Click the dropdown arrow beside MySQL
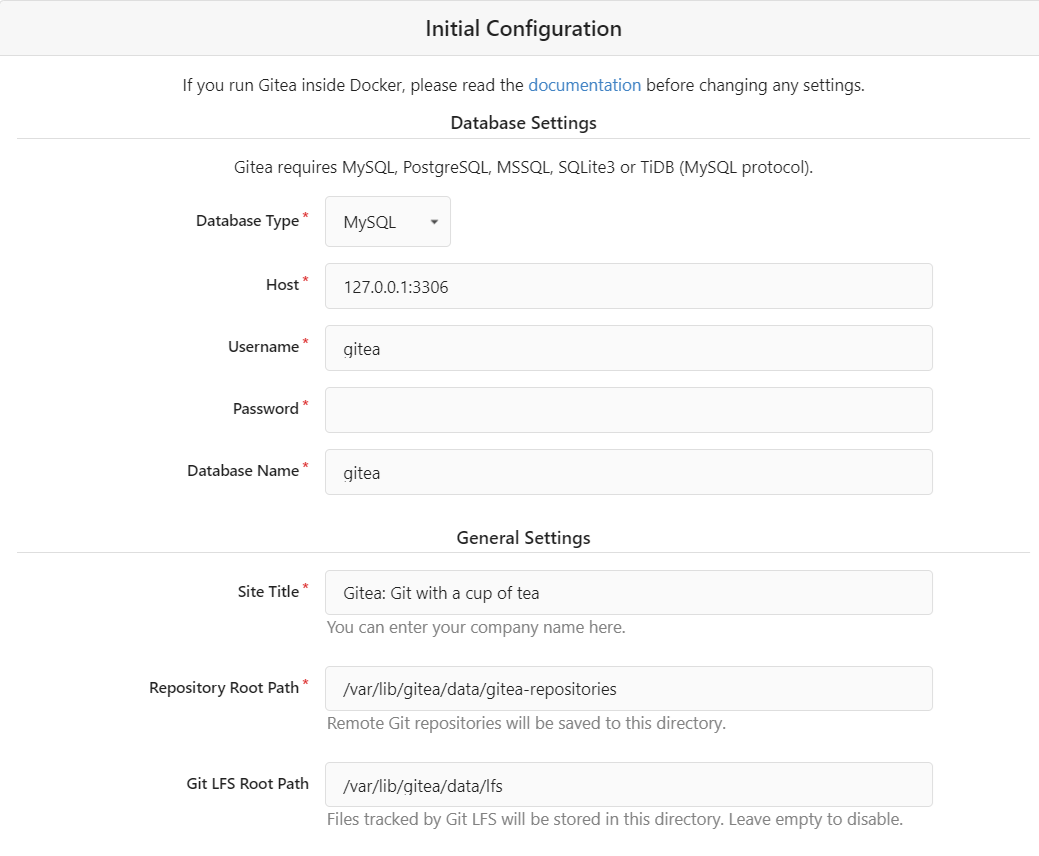 [434, 221]
